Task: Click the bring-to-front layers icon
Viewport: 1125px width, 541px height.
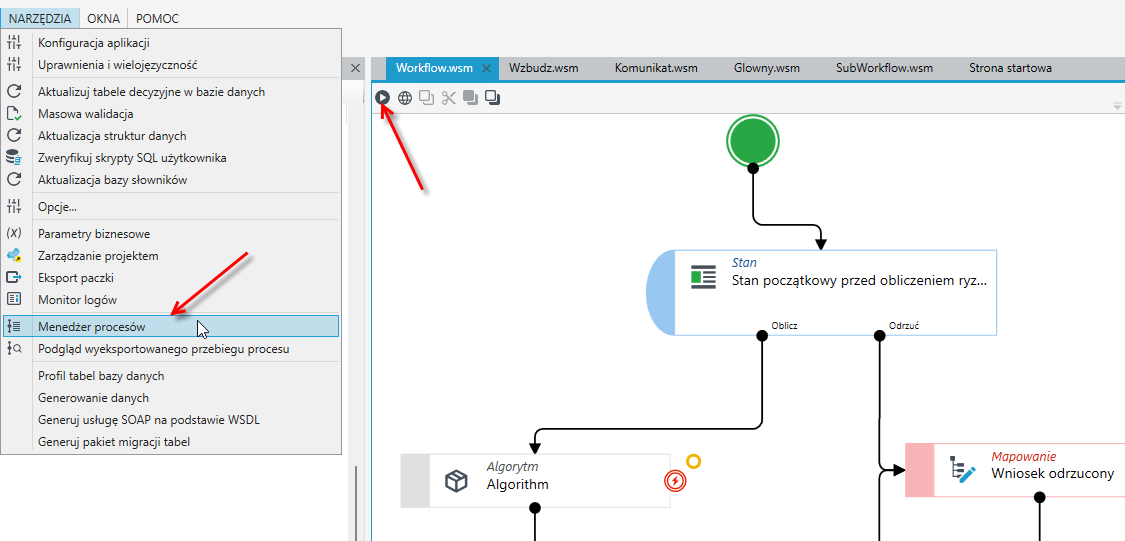Action: 471,98
